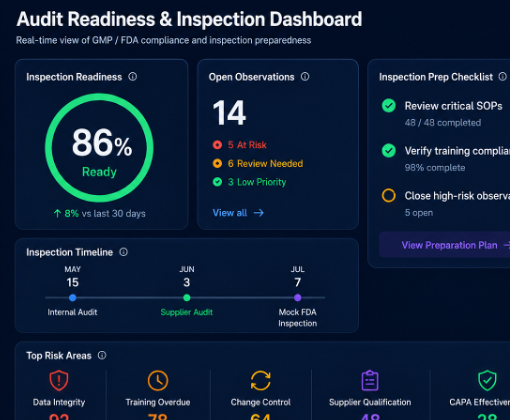Image resolution: width=510 pixels, height=420 pixels.
Task: Open the Inspection Timeline info icon
Action: 124,252
